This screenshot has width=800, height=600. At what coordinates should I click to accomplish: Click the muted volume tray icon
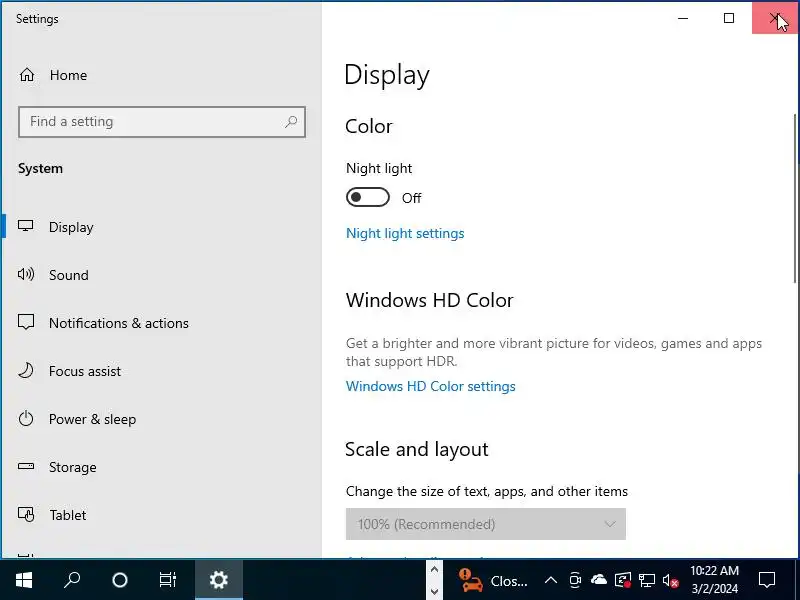670,580
